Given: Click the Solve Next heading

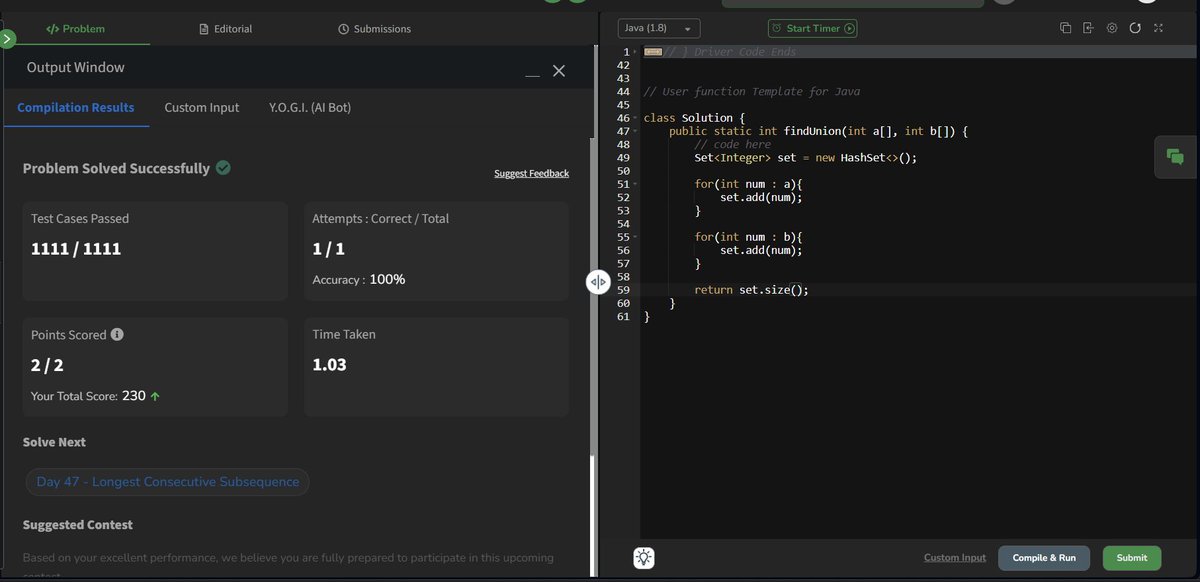Looking at the screenshot, I should pos(54,442).
